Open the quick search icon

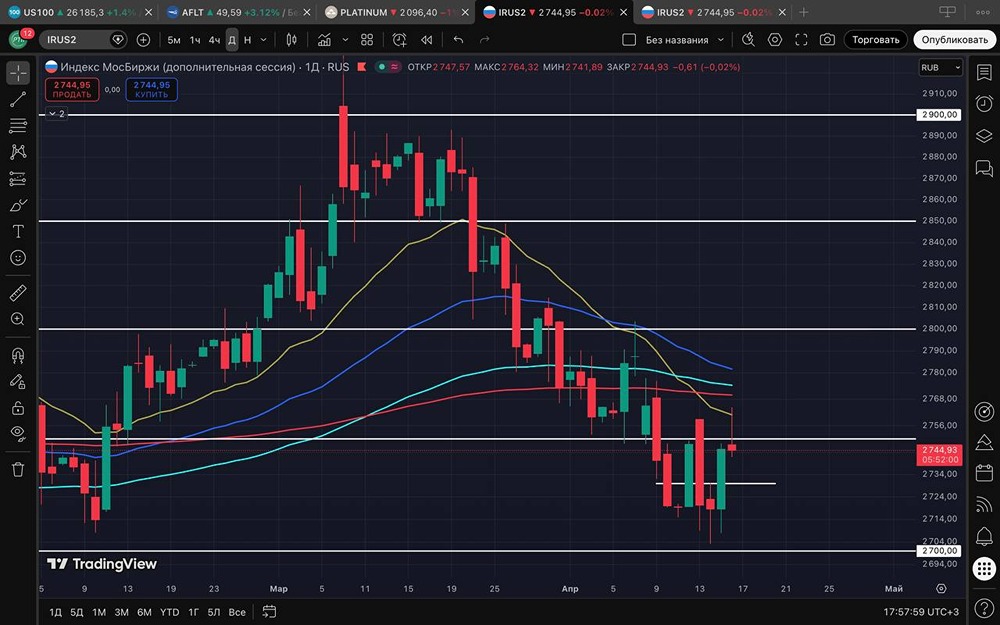tap(748, 40)
